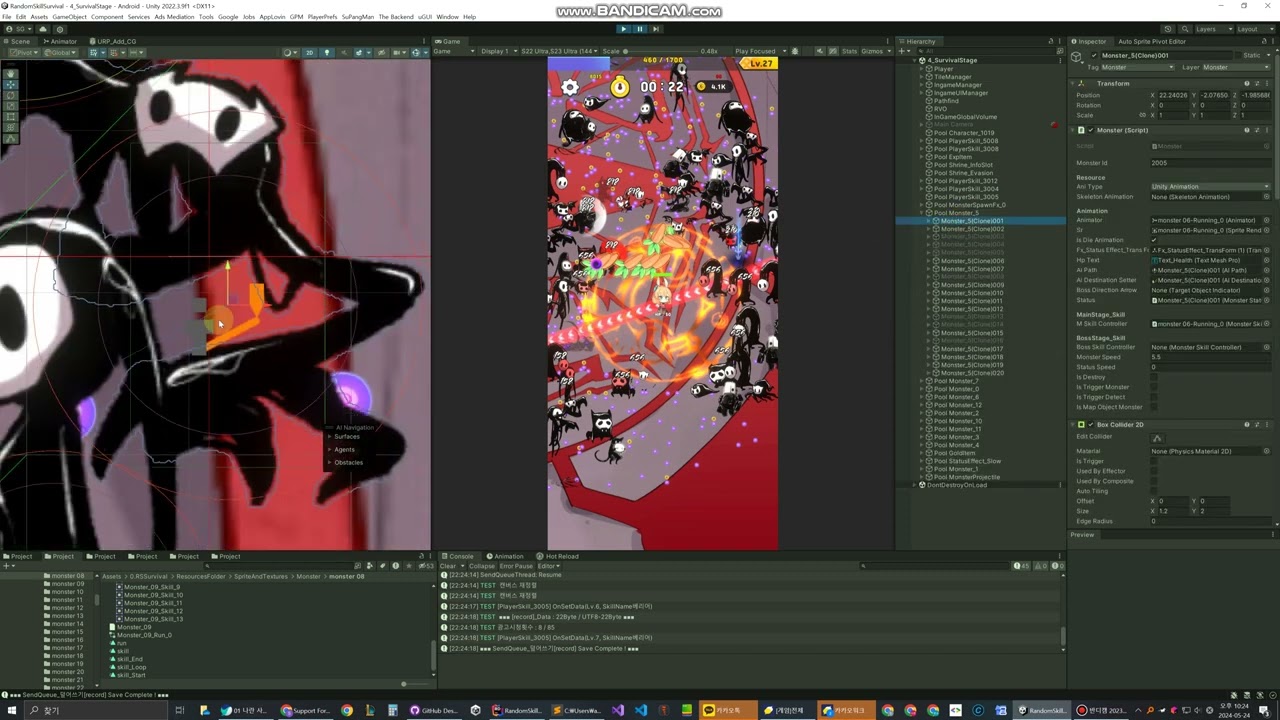Open the cloud services icon

[x=45, y=29]
